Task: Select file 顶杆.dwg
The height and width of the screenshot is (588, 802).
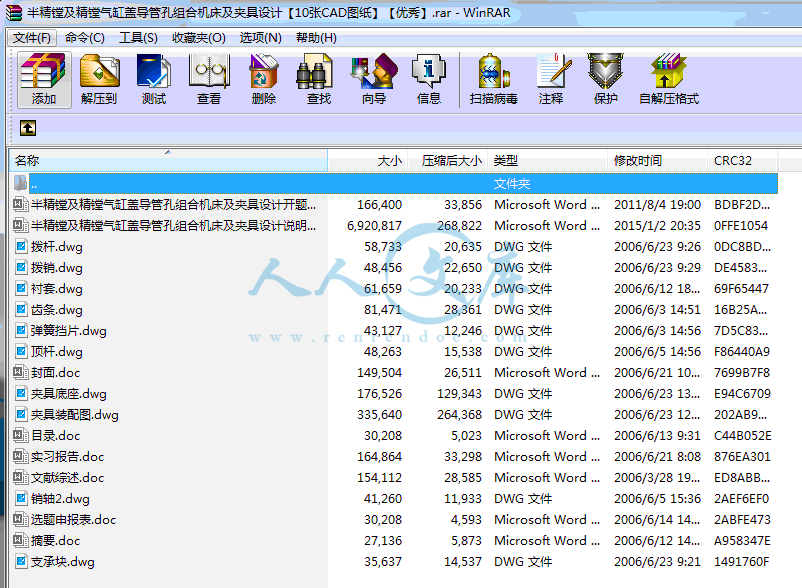Action: 56,351
